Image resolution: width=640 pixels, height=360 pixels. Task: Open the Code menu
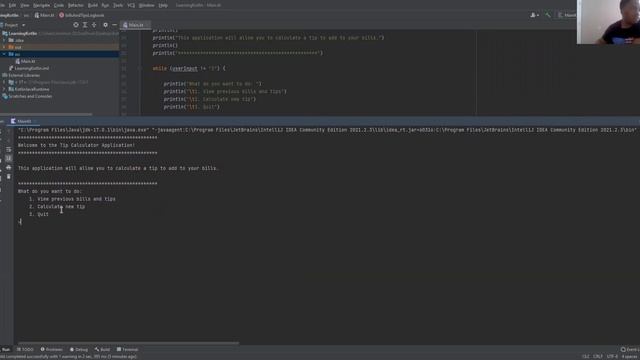click(59, 5)
